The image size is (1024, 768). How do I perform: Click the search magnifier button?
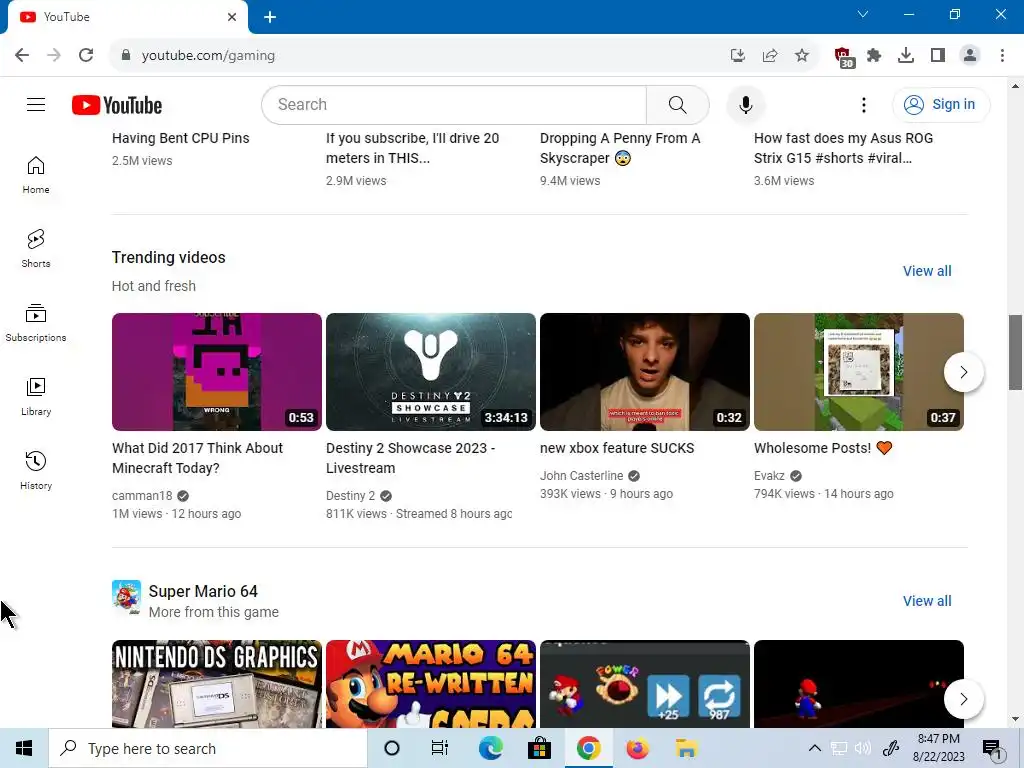pyautogui.click(x=677, y=104)
